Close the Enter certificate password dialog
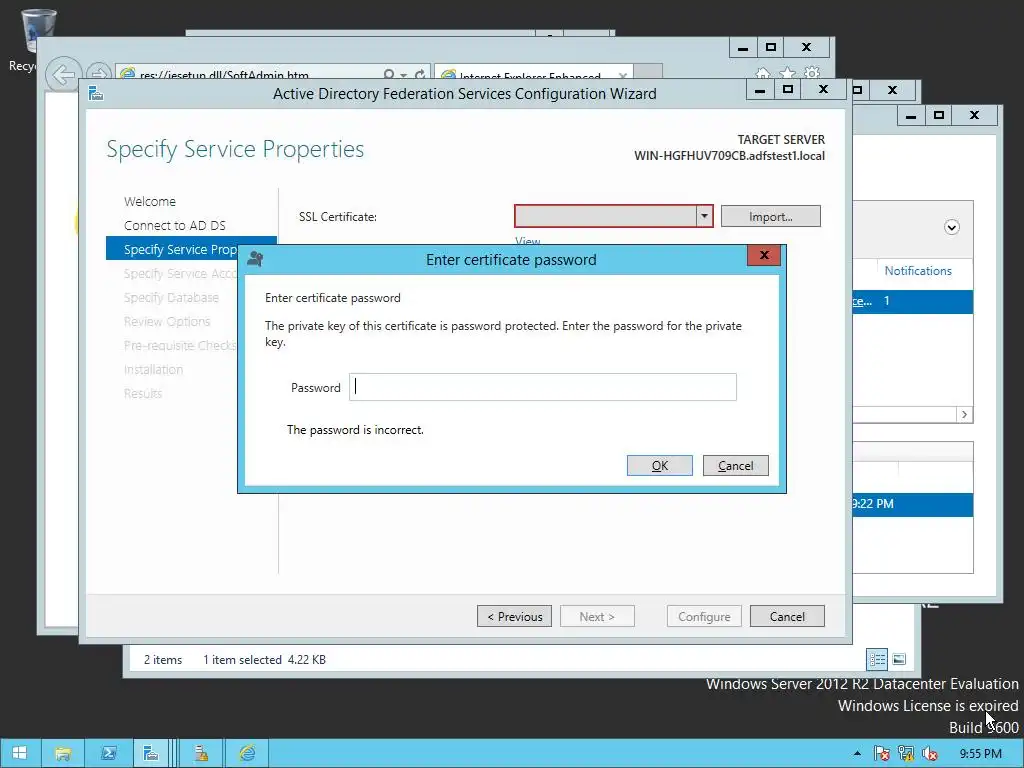 [x=764, y=255]
